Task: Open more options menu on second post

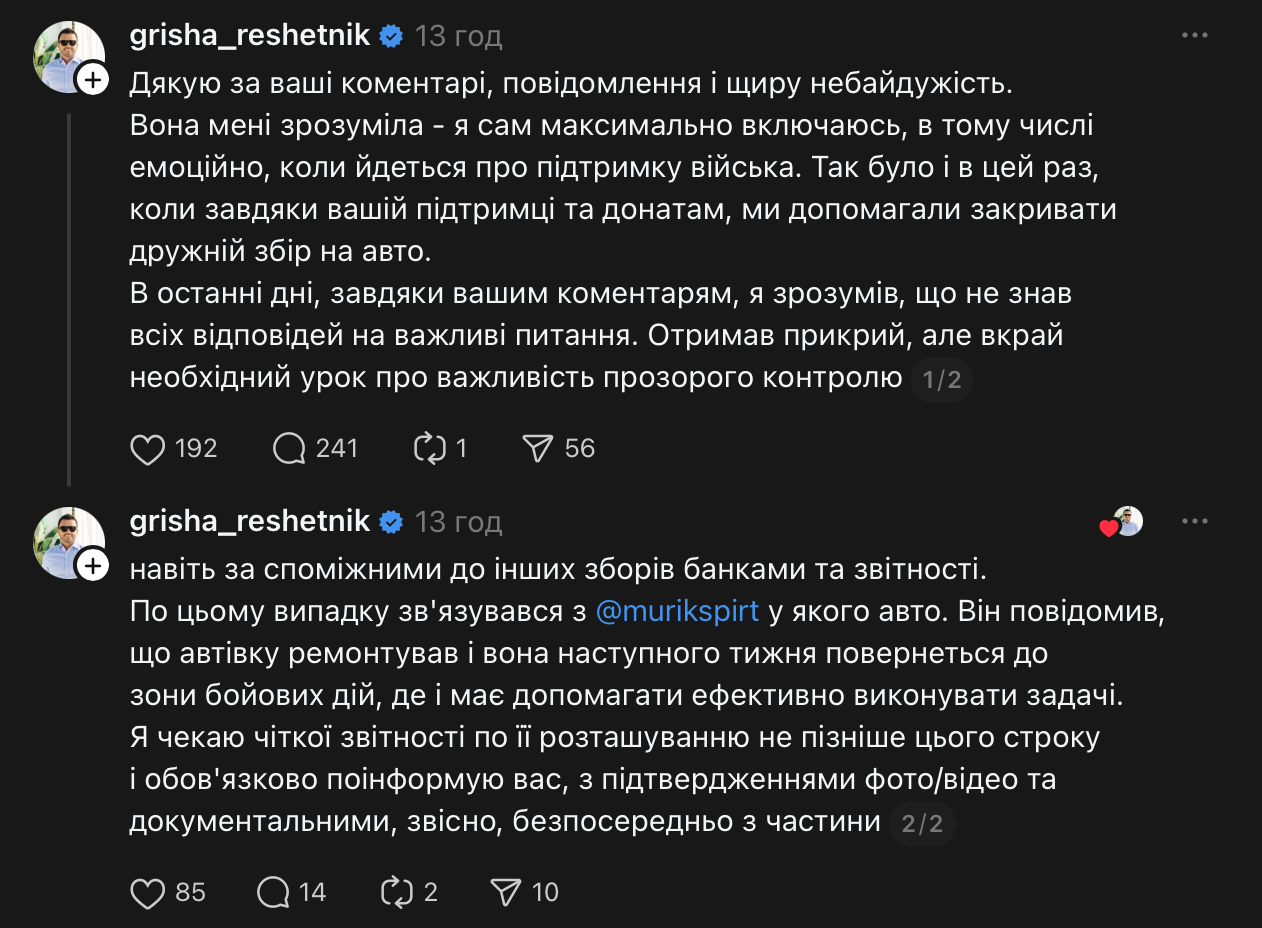Action: point(1195,522)
